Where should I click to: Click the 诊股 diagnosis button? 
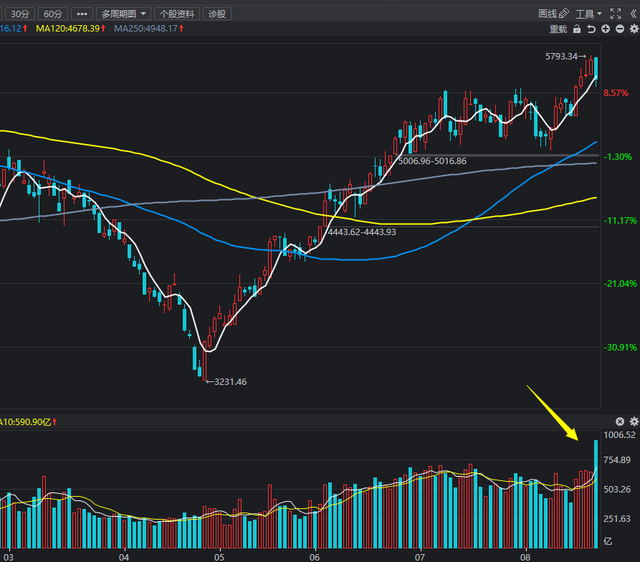[x=216, y=14]
